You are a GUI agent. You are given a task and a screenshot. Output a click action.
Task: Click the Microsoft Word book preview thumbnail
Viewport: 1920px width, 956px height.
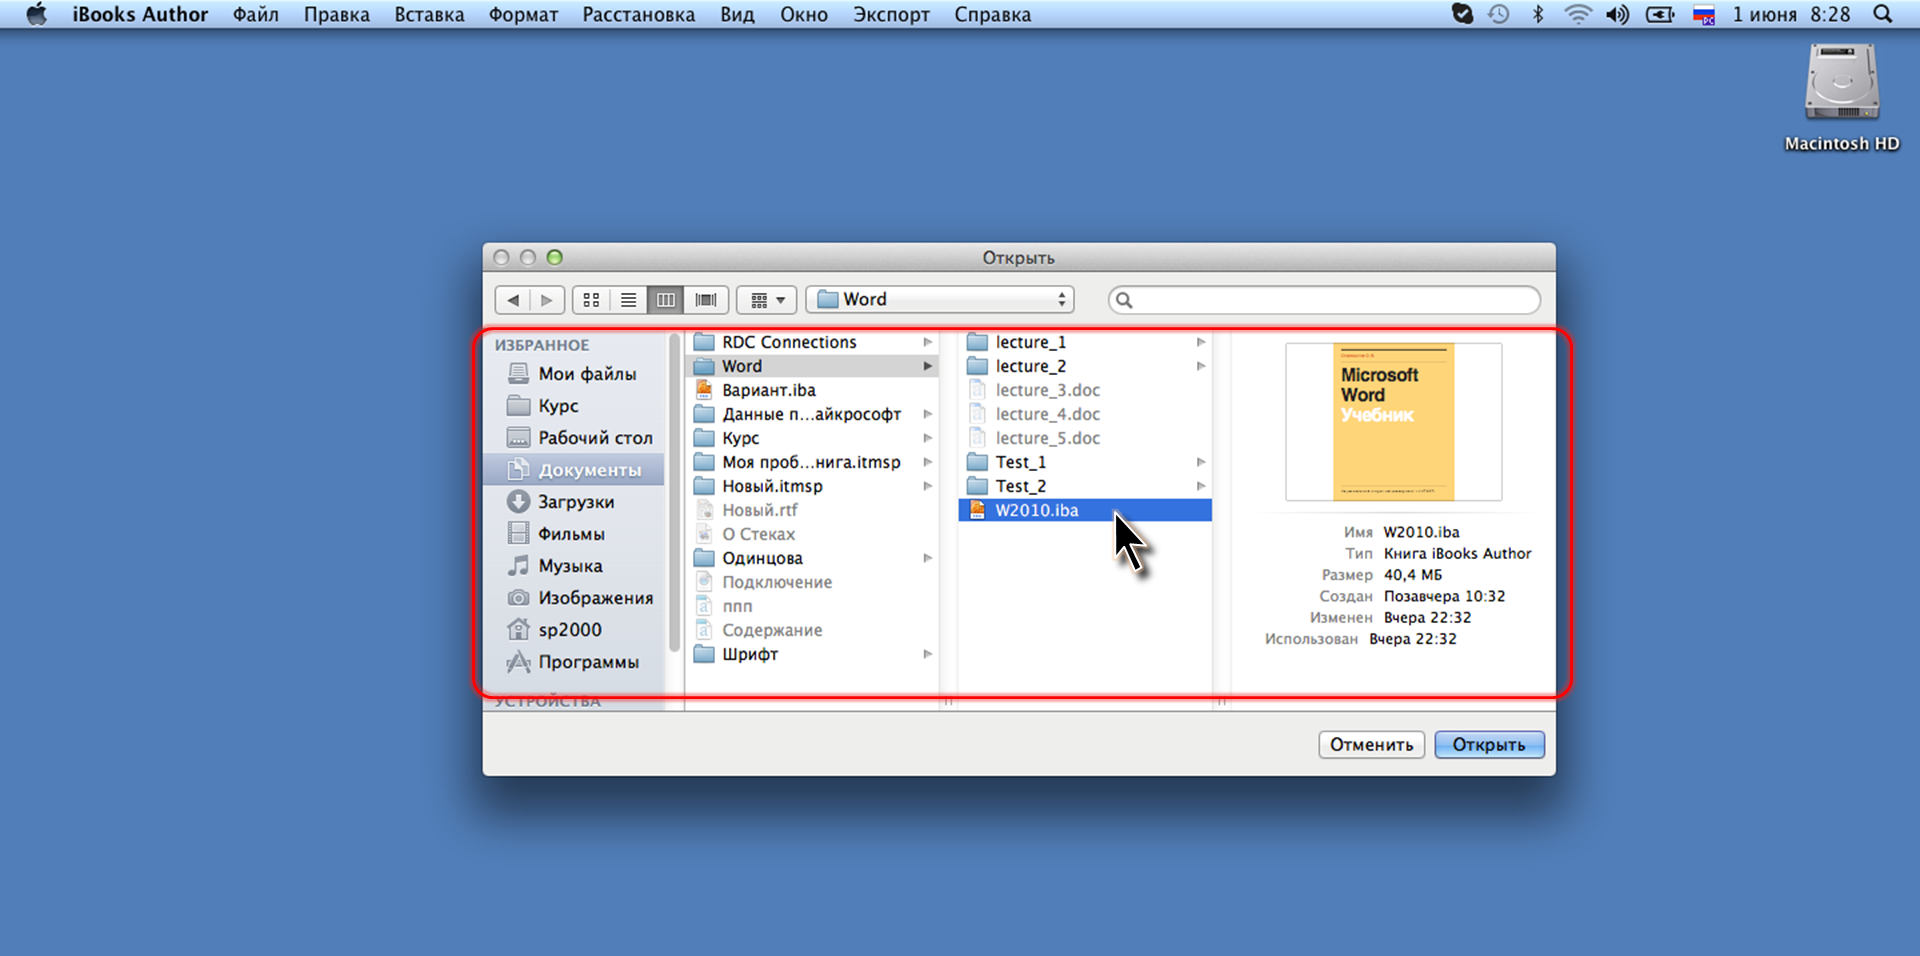(x=1393, y=421)
